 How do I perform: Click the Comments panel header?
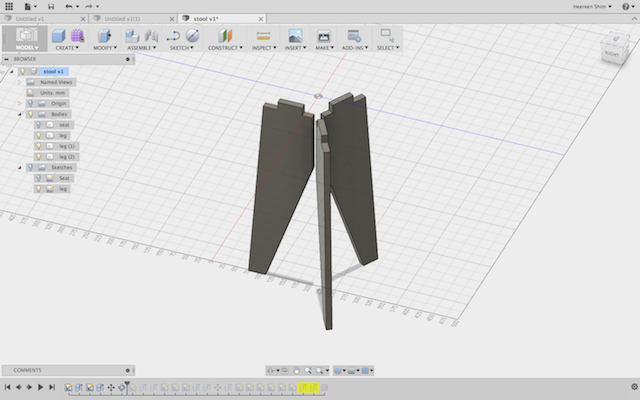tap(68, 370)
